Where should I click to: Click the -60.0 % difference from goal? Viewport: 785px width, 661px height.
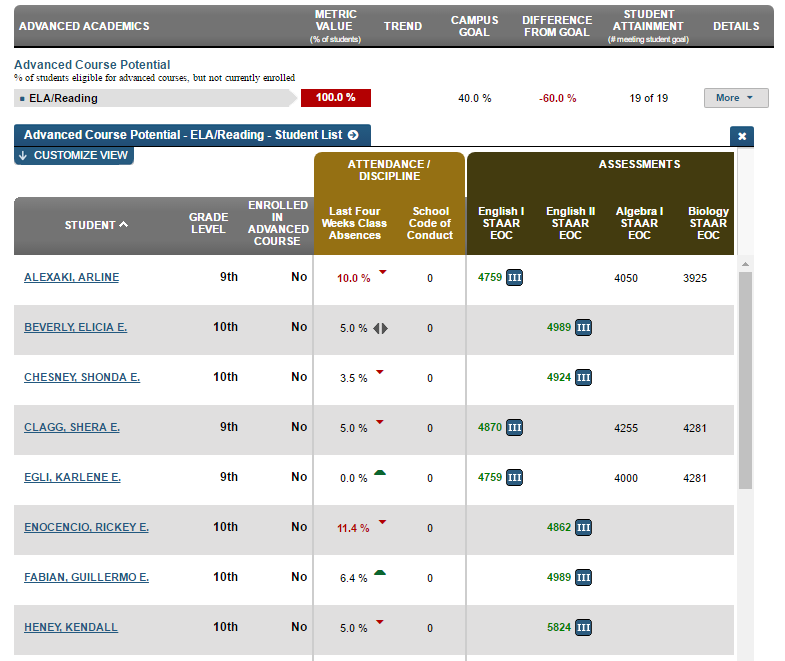557,99
